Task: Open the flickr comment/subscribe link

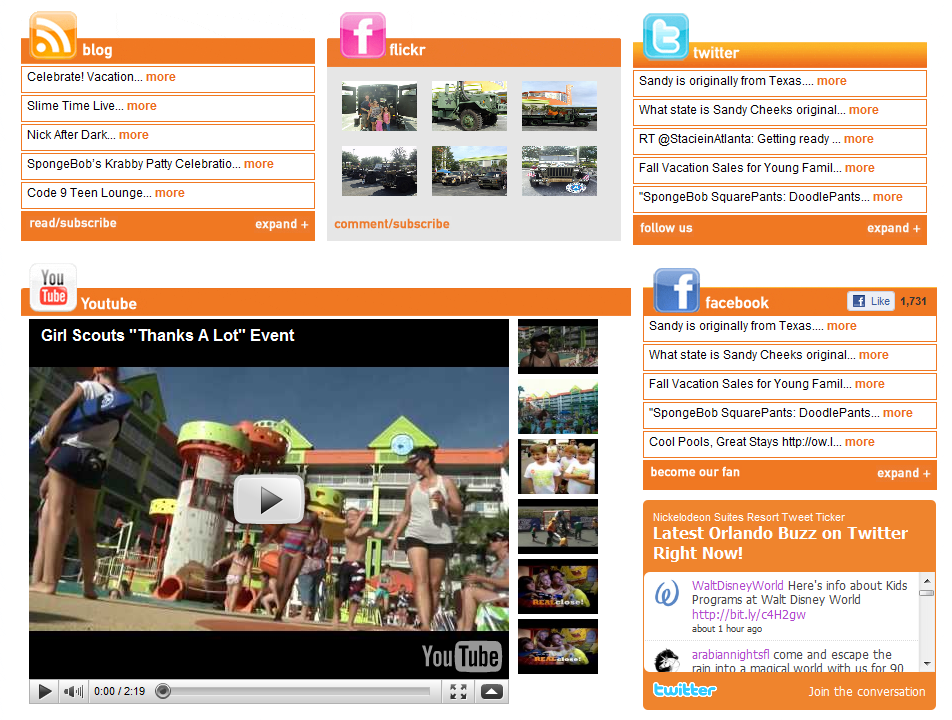Action: click(x=392, y=224)
